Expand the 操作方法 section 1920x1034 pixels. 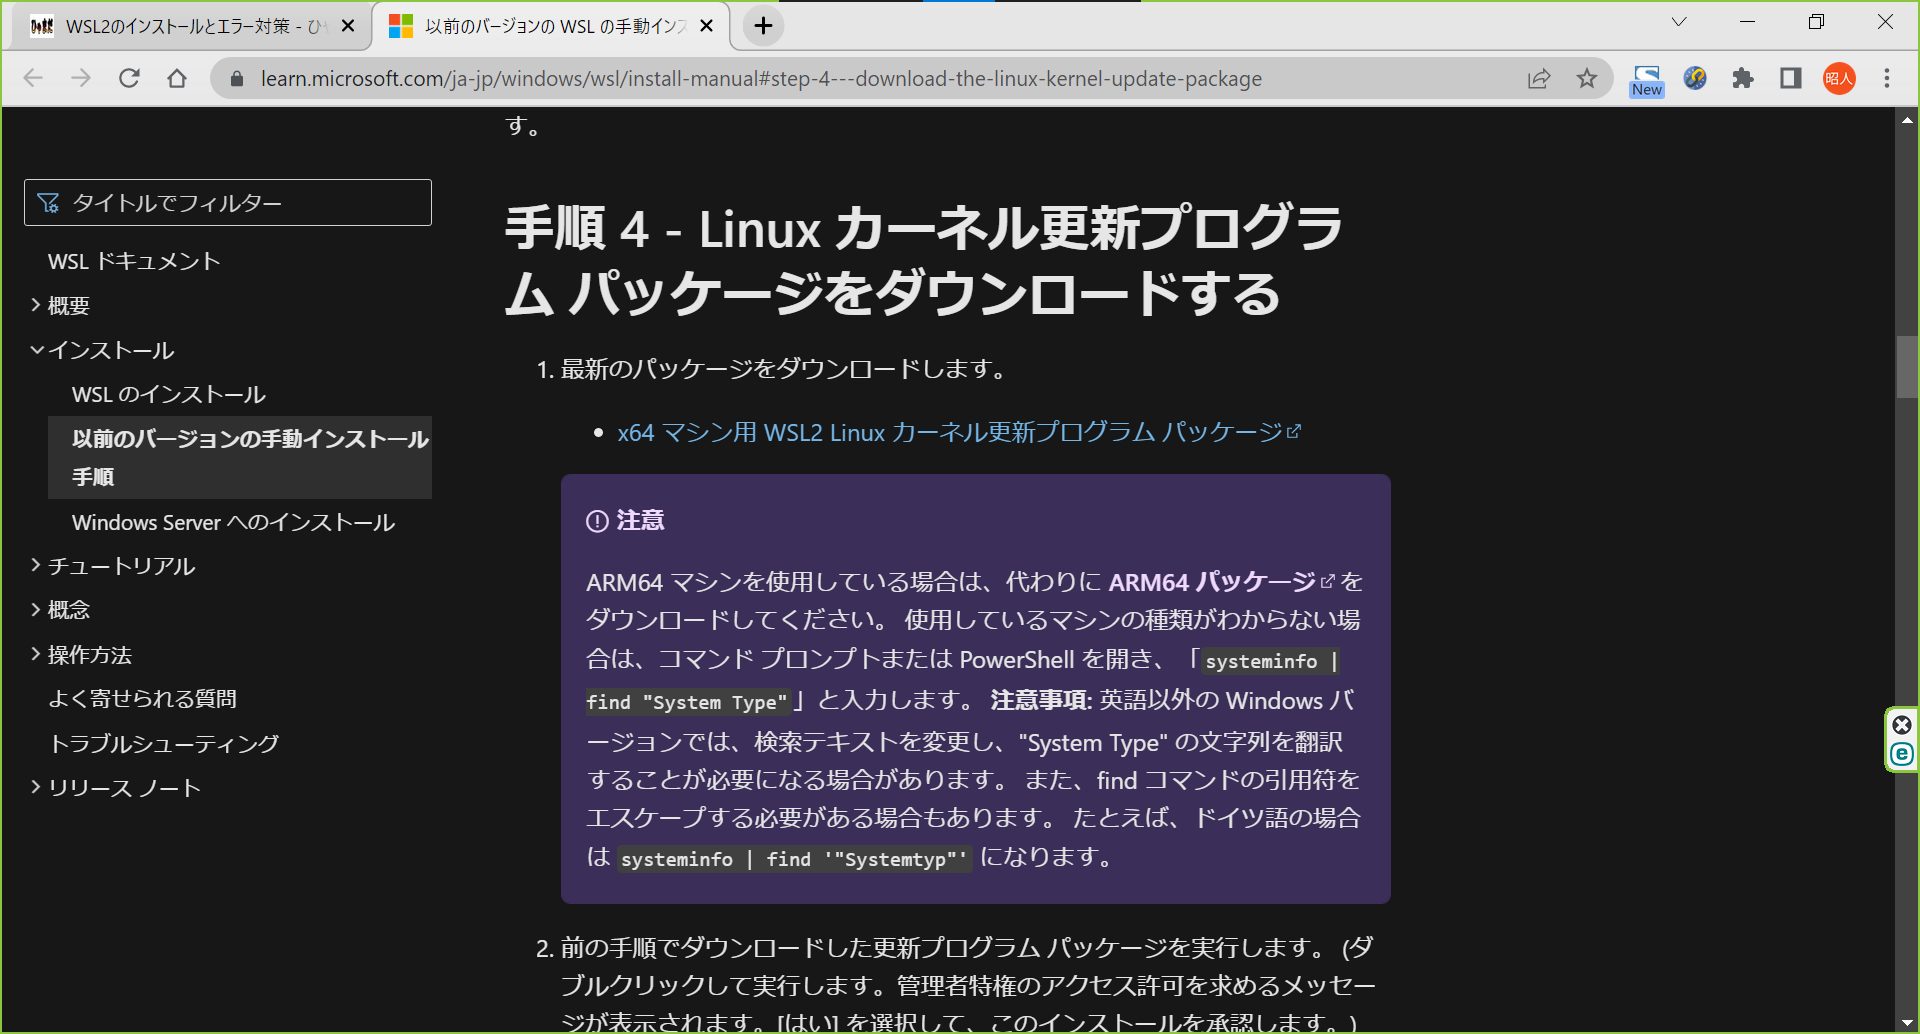click(80, 655)
